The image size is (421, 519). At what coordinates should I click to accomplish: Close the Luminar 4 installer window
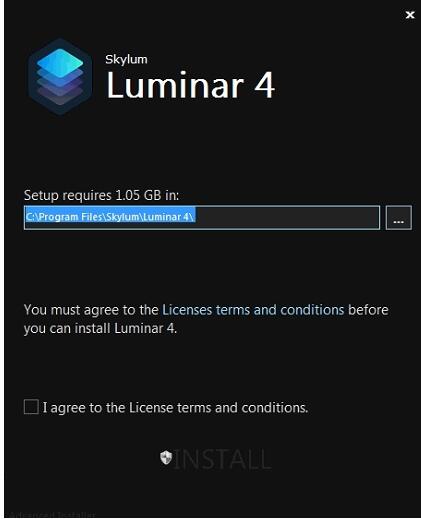pos(410,15)
